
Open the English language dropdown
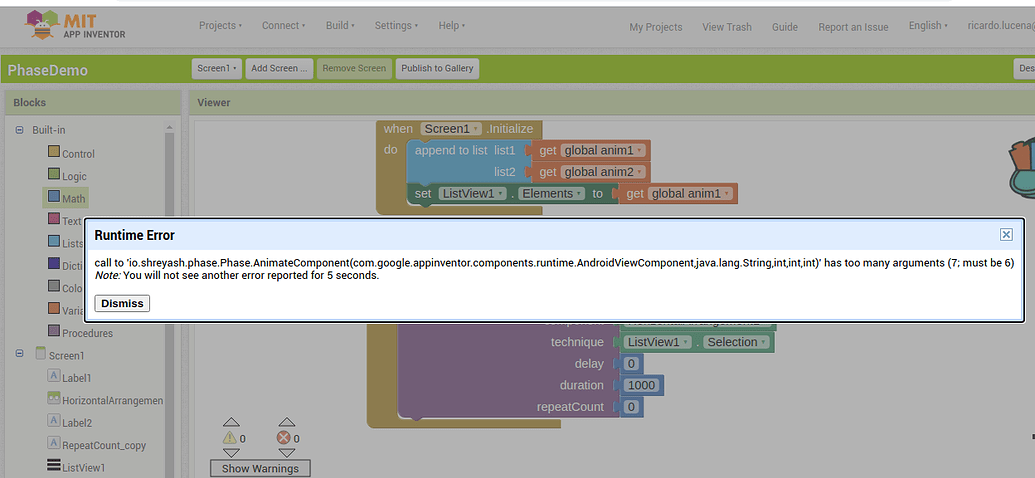(929, 26)
